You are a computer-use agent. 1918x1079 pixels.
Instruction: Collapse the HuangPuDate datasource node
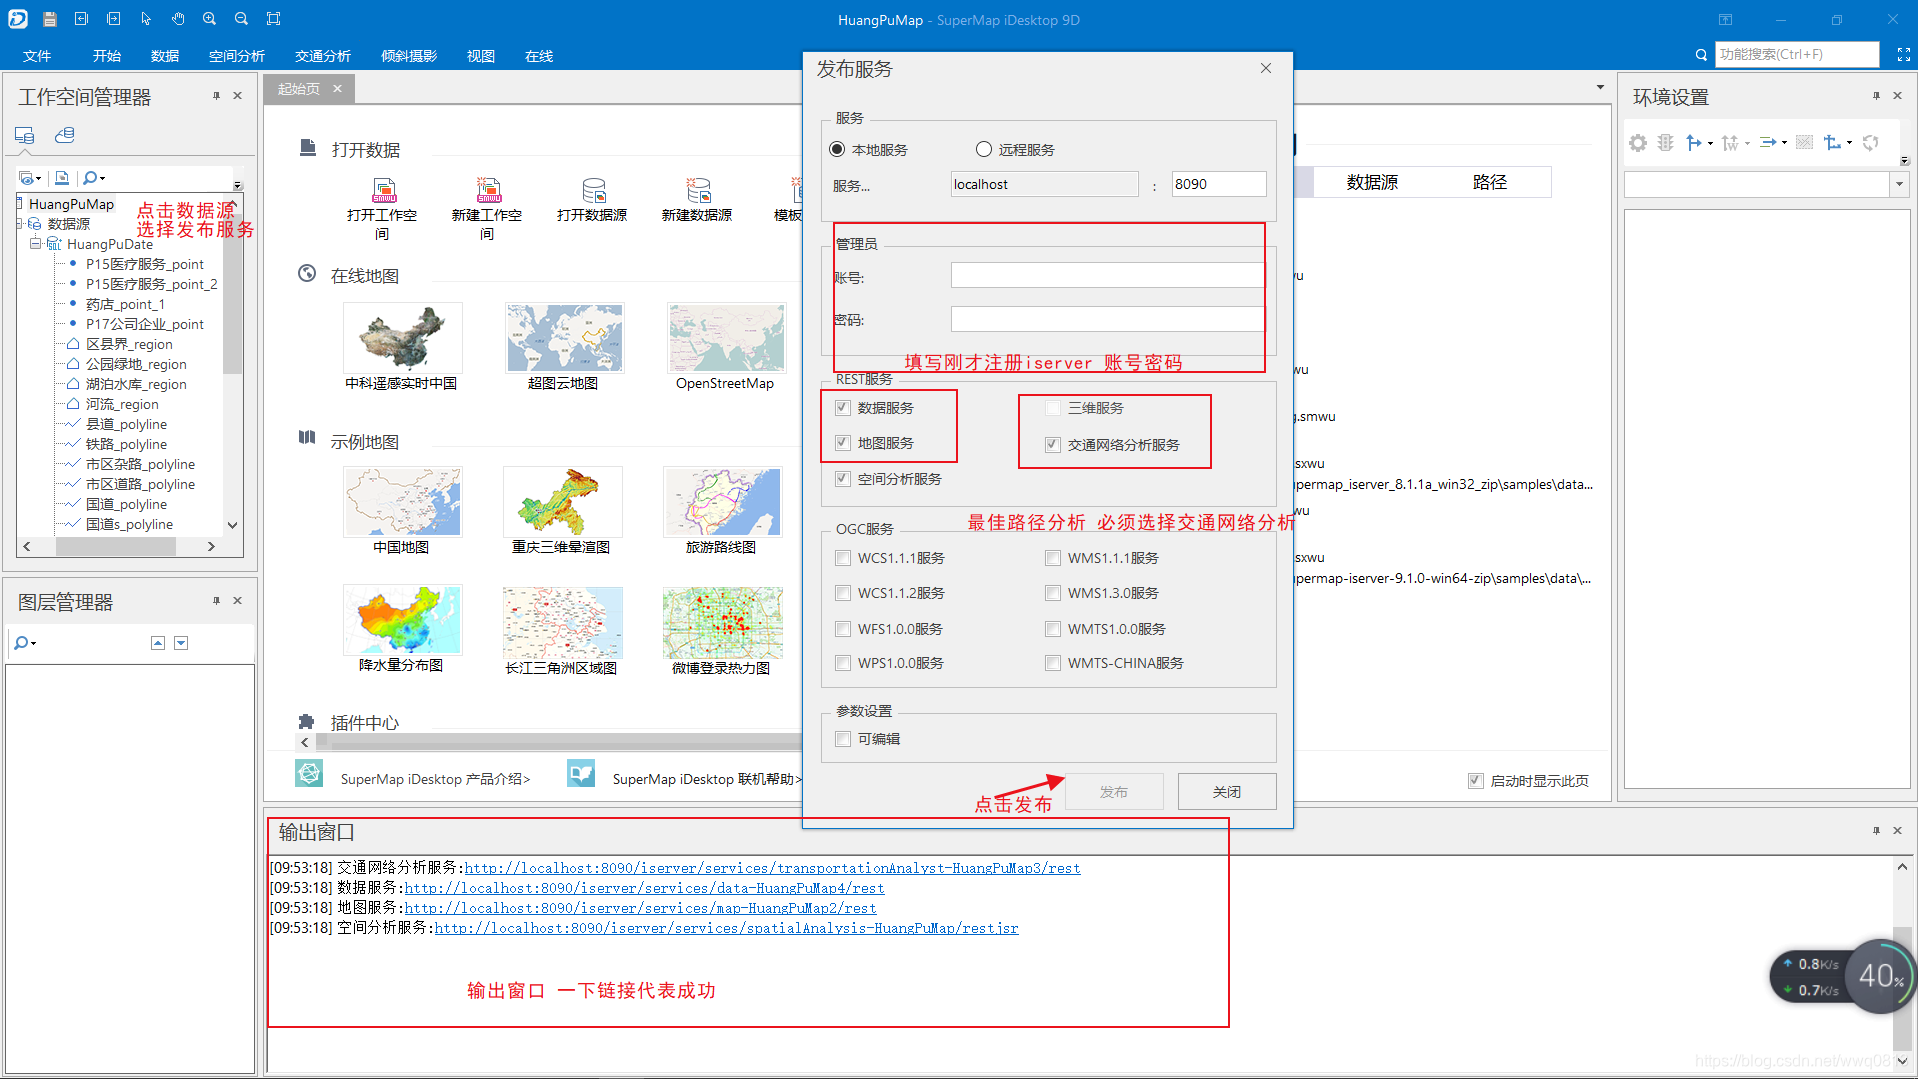coord(35,243)
